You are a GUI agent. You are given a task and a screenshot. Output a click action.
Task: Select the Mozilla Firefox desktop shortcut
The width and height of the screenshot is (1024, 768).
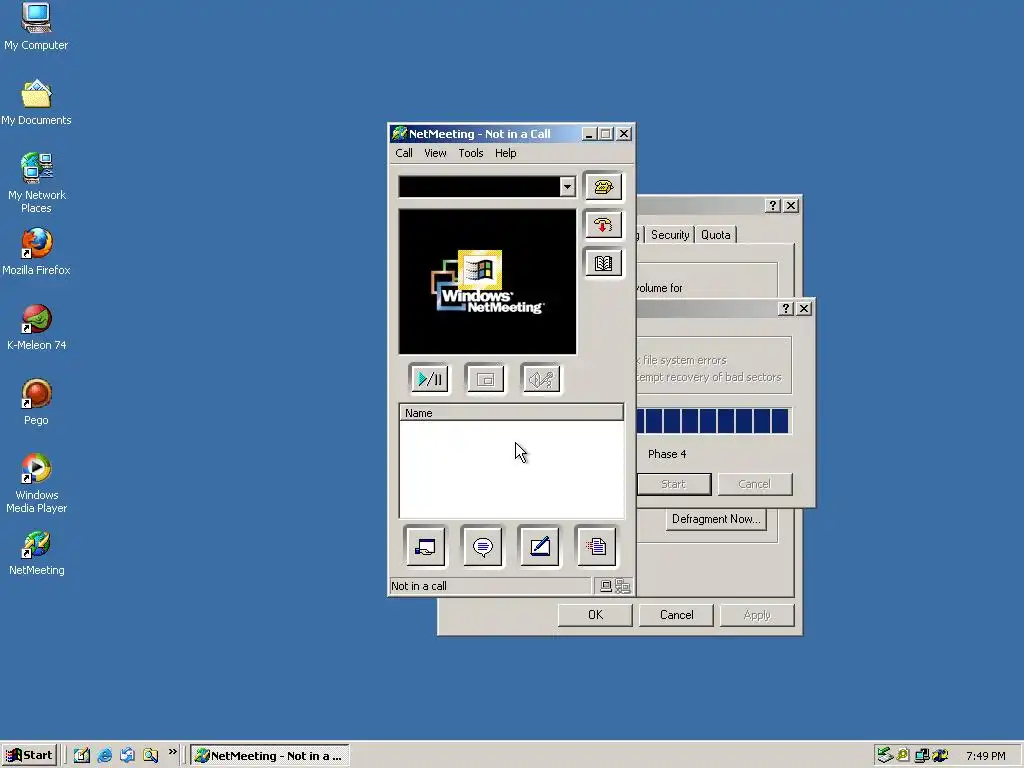36,252
